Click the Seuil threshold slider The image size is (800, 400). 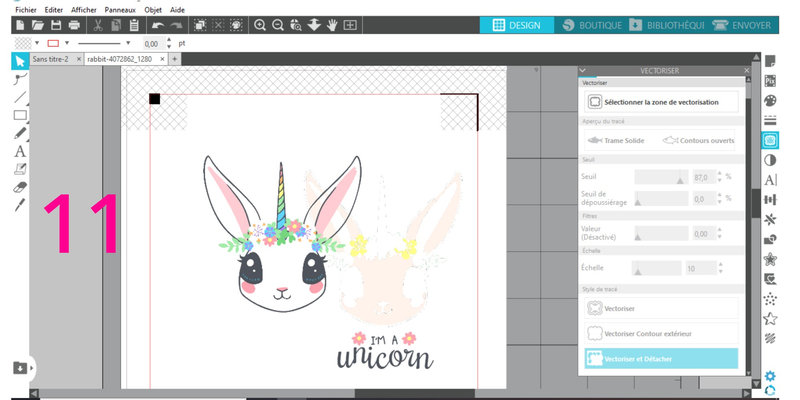tap(660, 176)
